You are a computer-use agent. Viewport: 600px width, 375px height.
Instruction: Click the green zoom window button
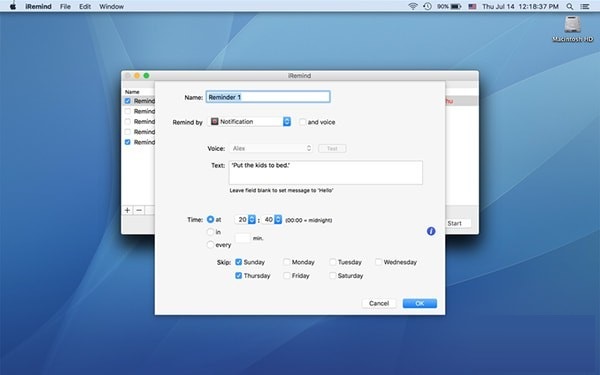[x=146, y=75]
